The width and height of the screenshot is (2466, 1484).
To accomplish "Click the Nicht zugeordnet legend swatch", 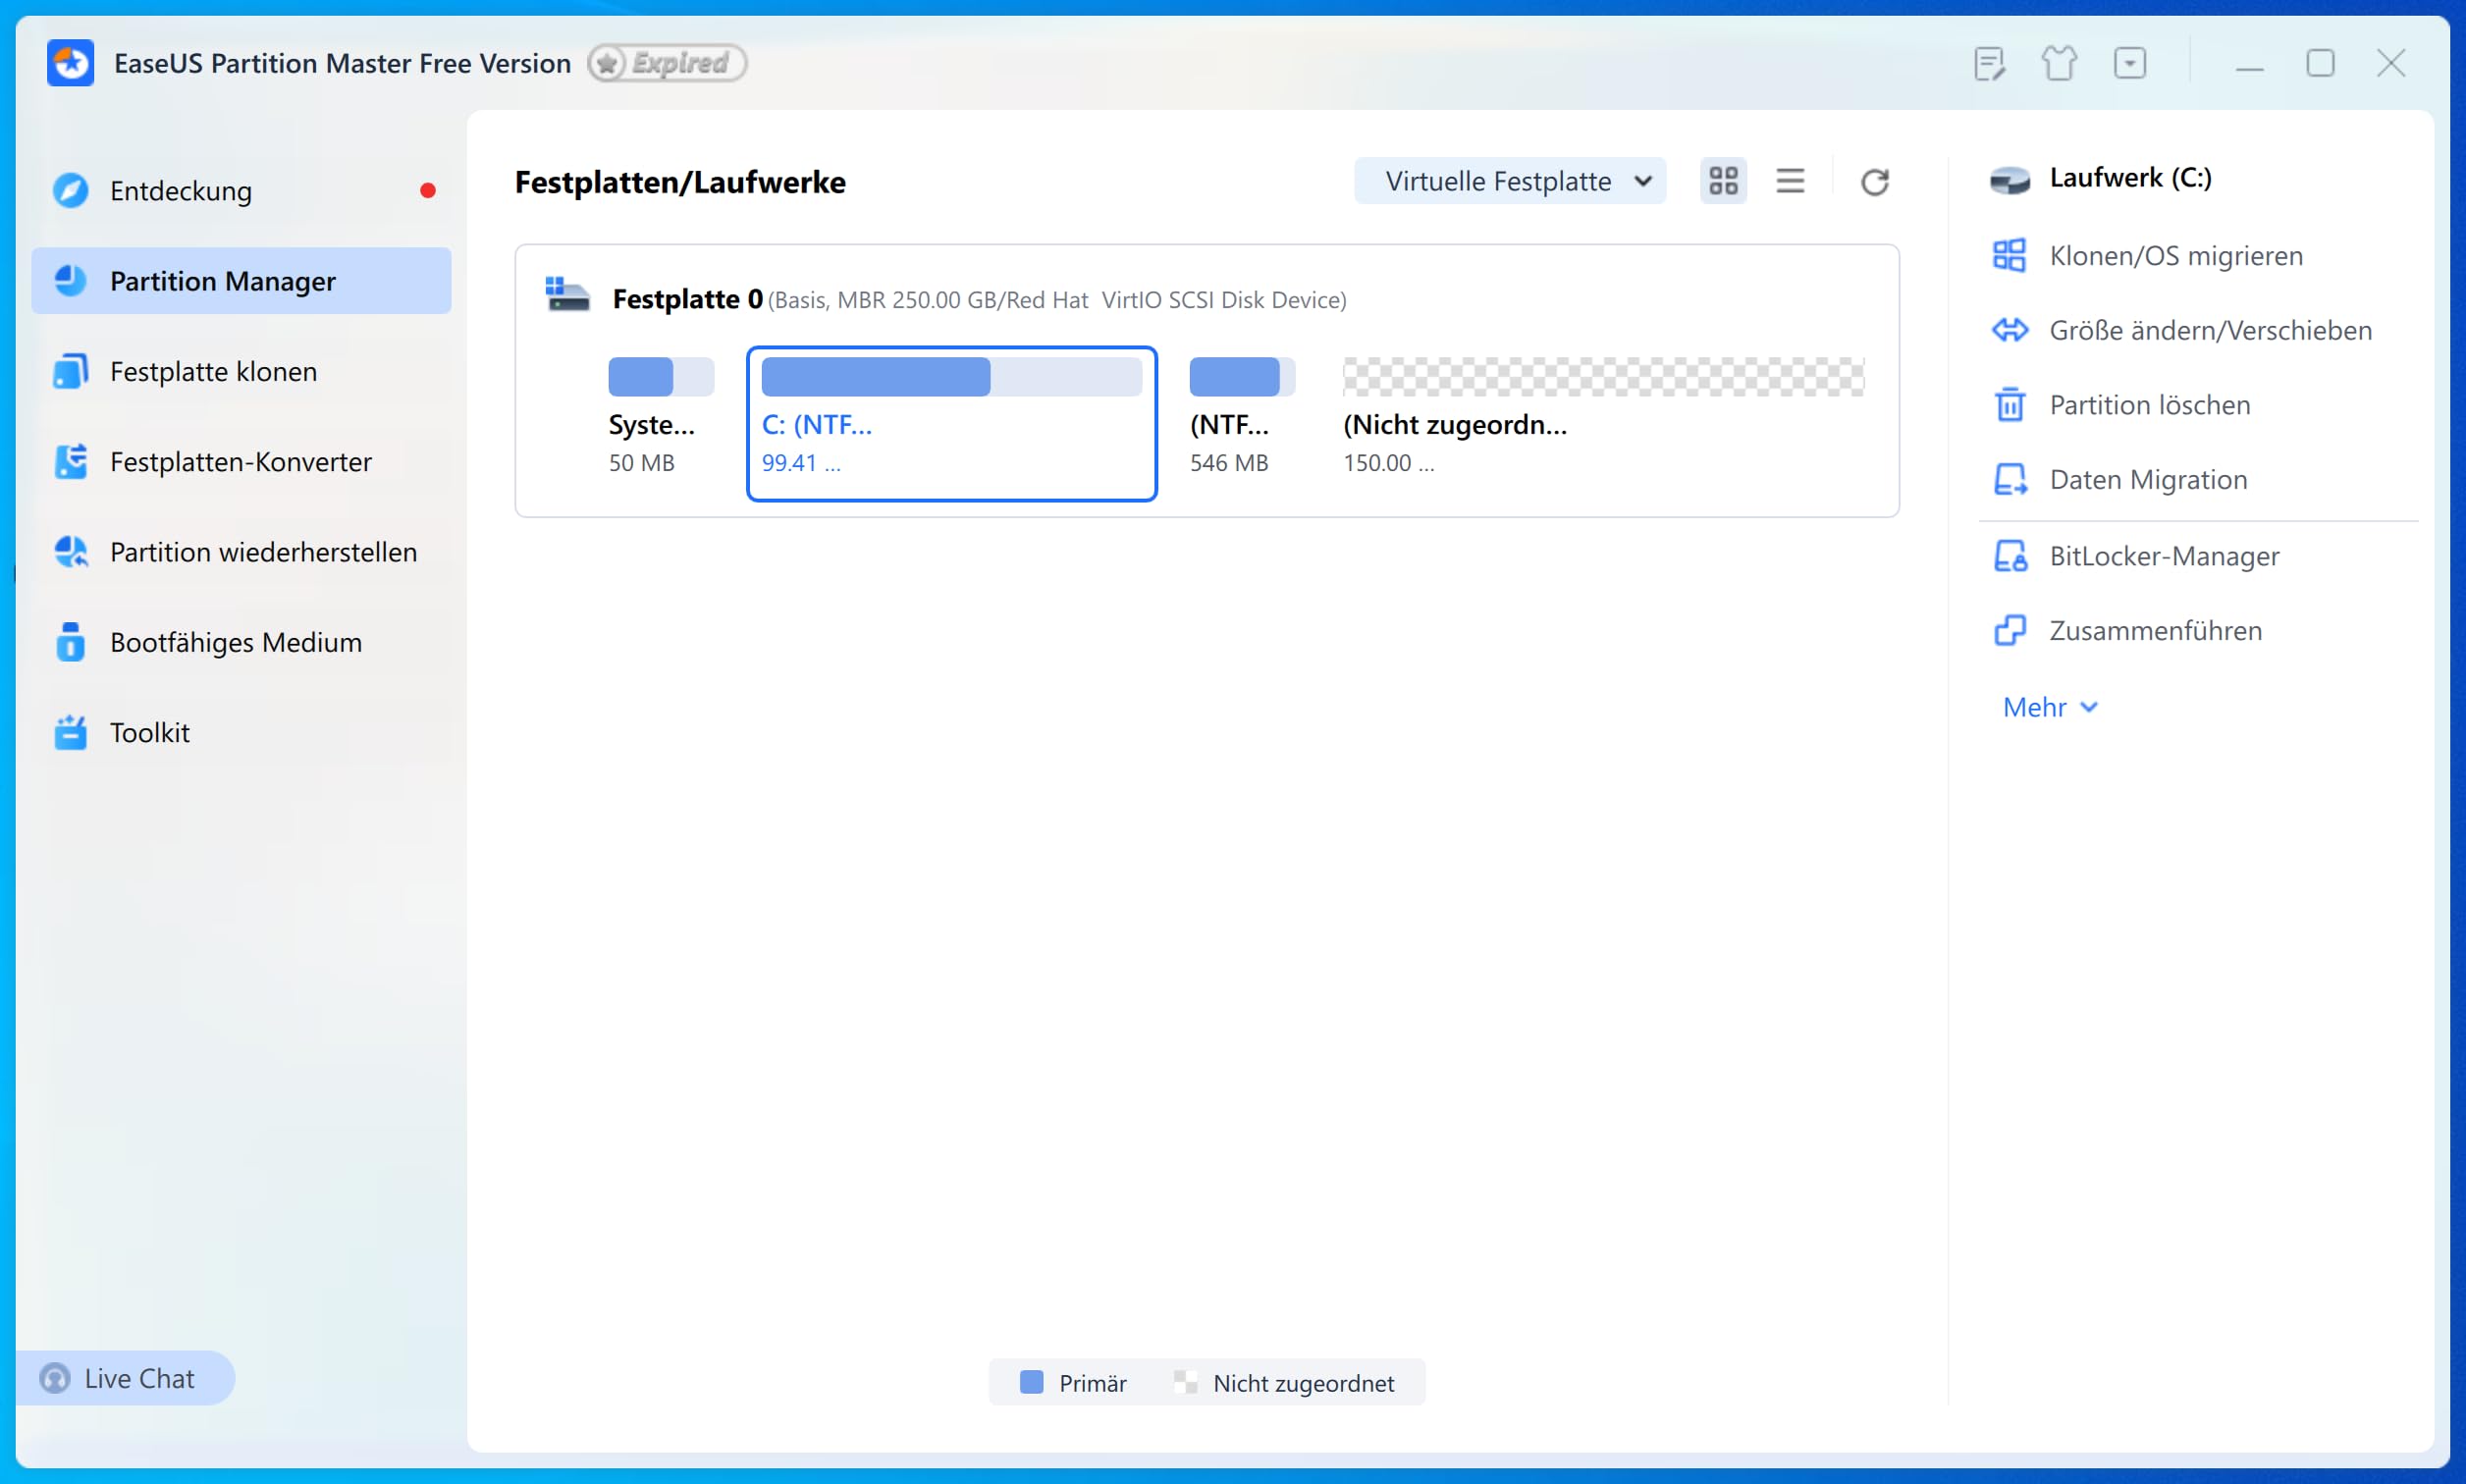I will pos(1185,1382).
